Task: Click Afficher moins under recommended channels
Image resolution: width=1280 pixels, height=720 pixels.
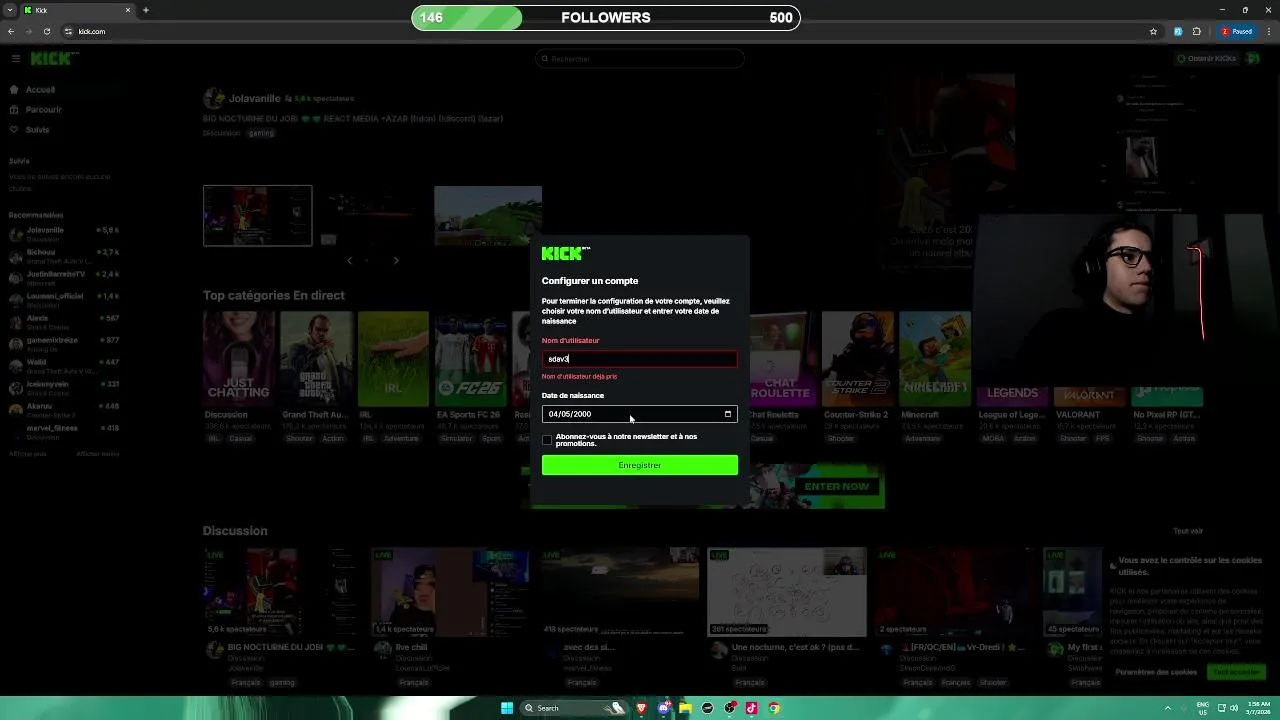Action: [98, 454]
